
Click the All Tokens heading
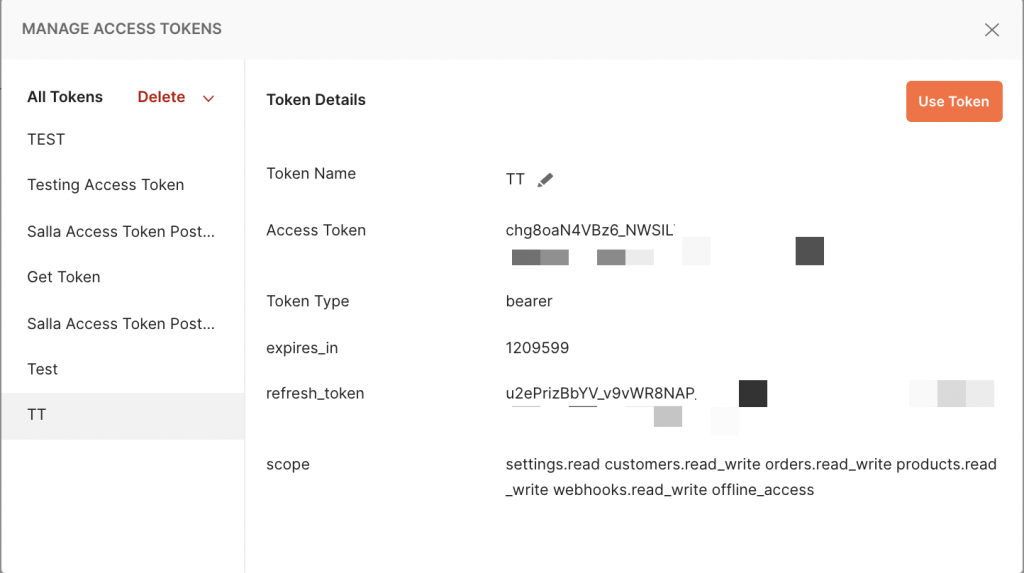(65, 97)
